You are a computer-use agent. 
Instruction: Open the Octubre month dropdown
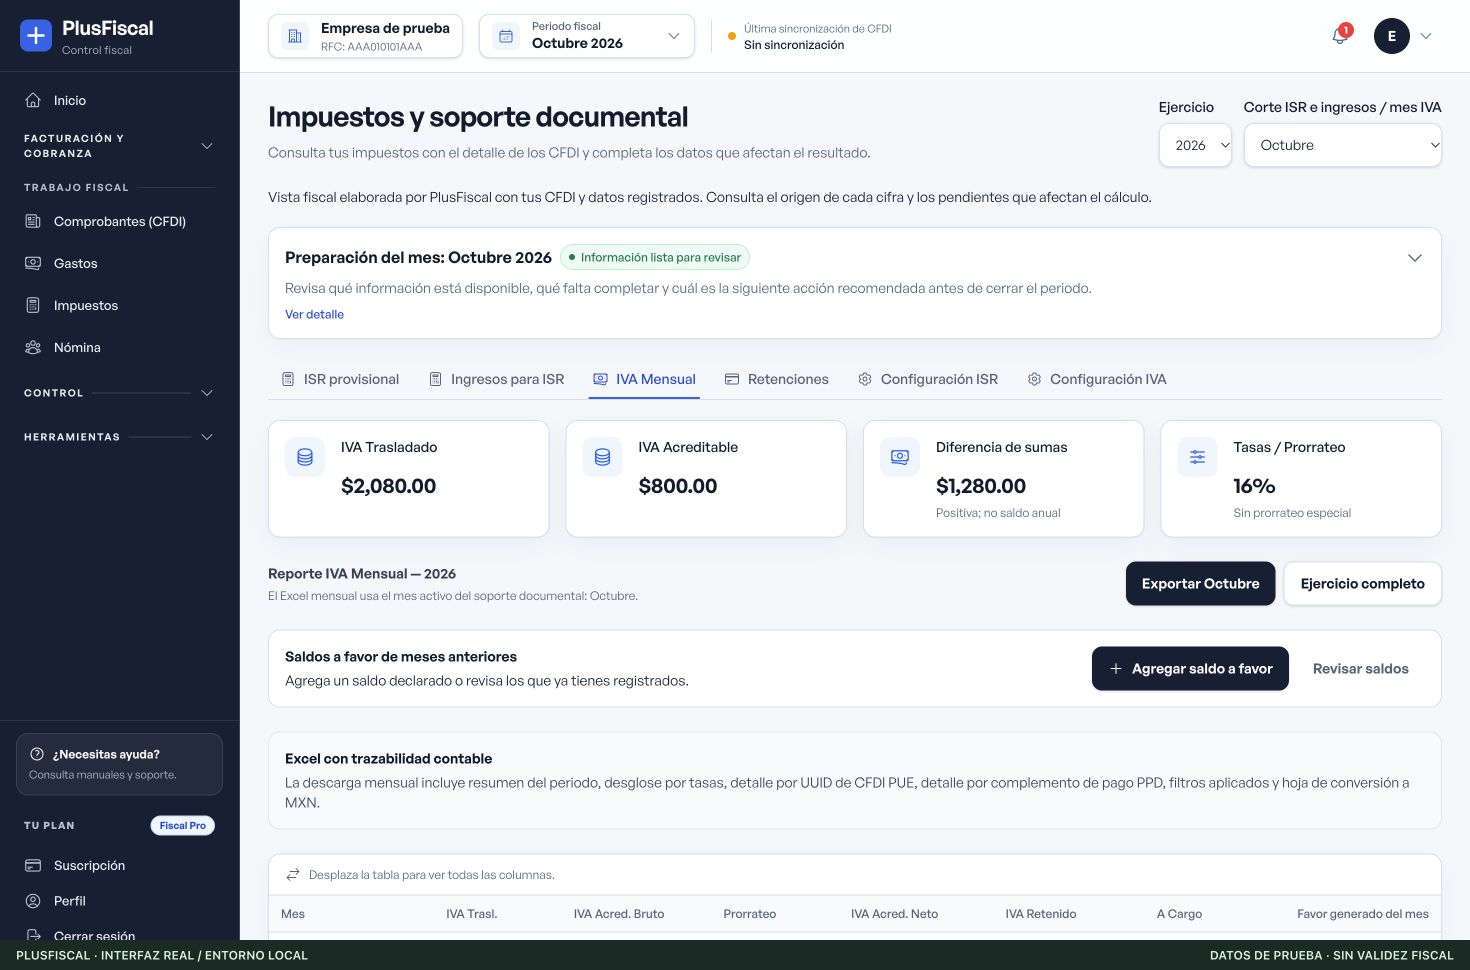click(1342, 145)
